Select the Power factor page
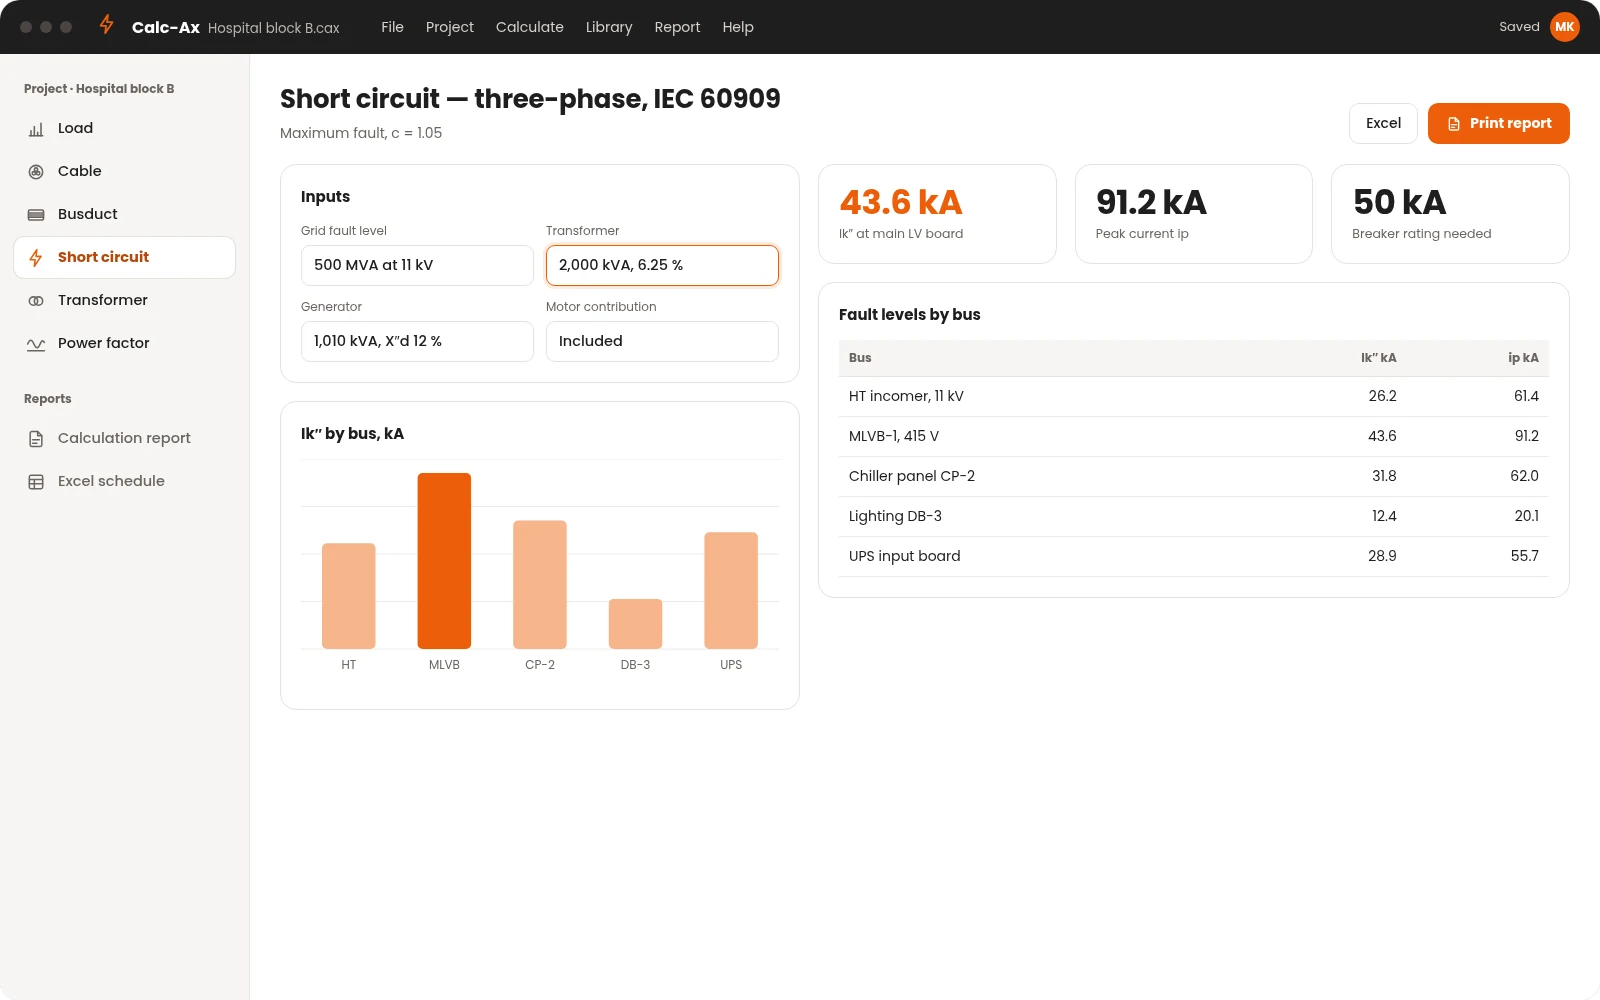The image size is (1600, 1000). (x=124, y=343)
